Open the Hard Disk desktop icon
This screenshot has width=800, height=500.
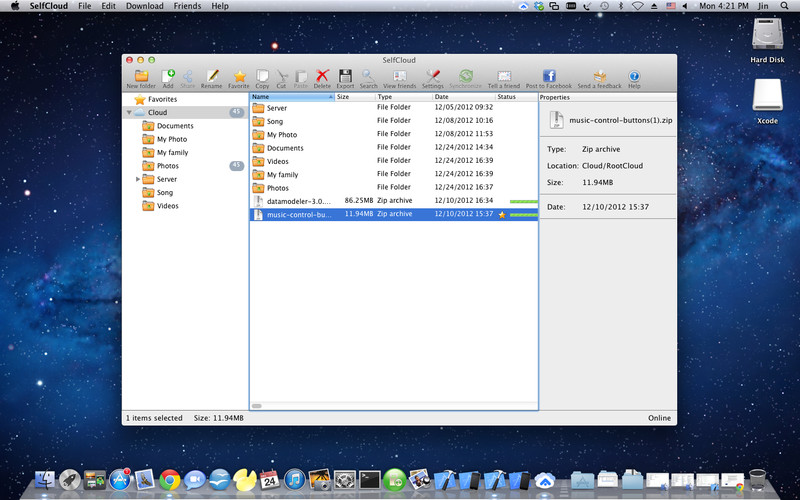767,40
